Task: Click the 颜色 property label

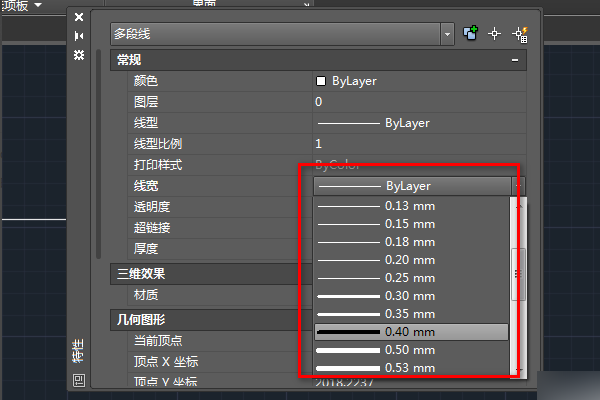Action: pyautogui.click(x=146, y=81)
